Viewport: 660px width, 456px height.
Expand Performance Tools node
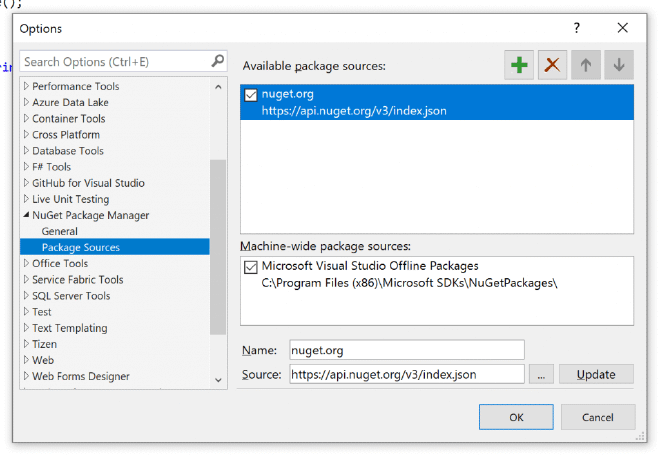point(26,86)
